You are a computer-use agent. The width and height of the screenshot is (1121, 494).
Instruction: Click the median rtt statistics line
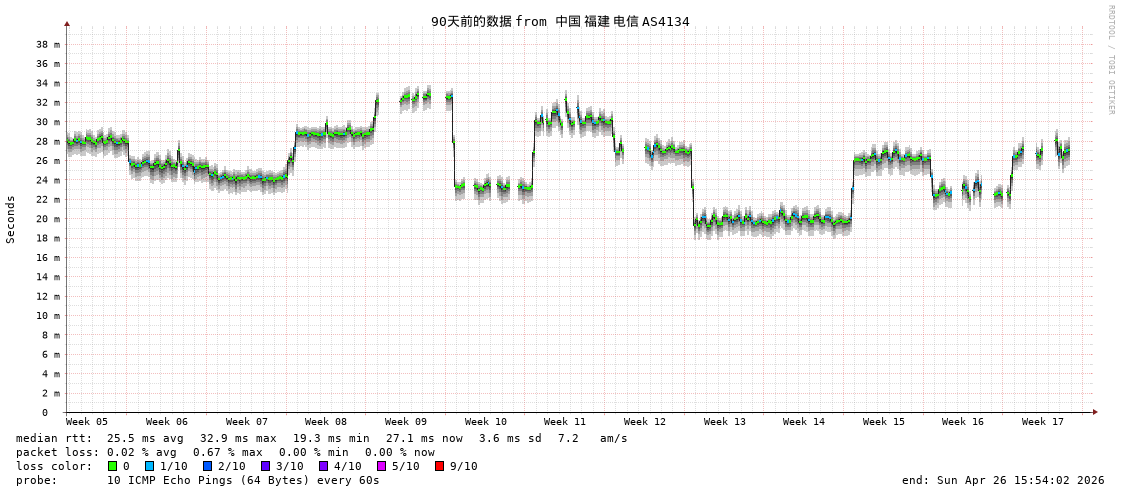[x=321, y=438]
